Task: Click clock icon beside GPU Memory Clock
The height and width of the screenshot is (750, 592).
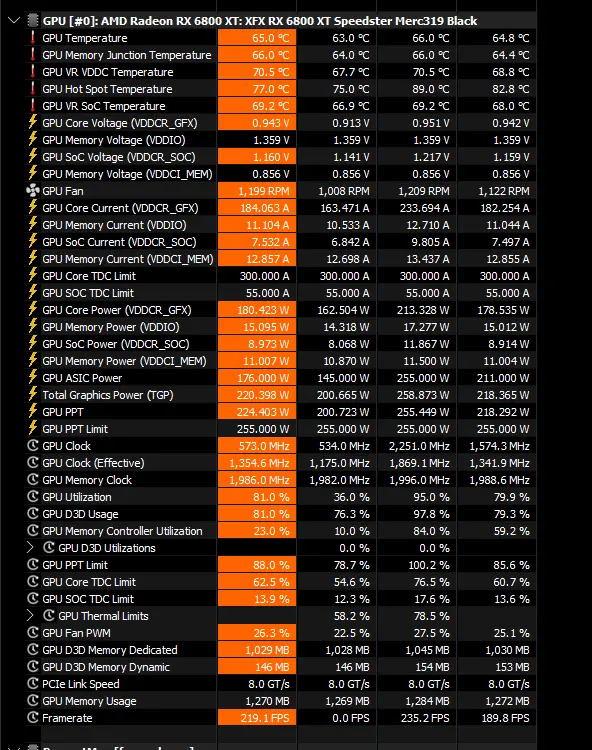Action: tap(33, 479)
